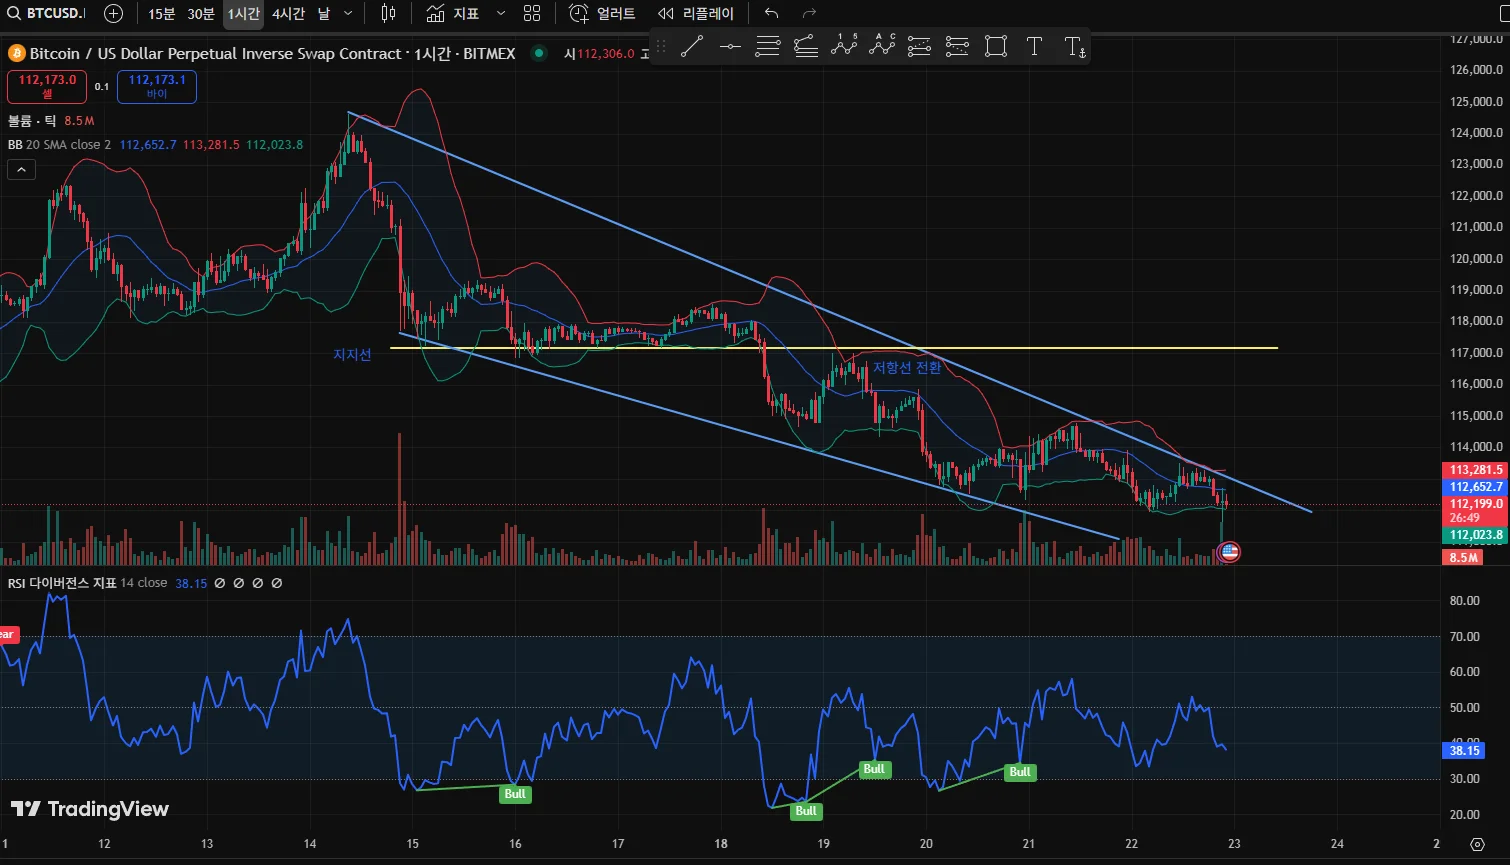Image resolution: width=1510 pixels, height=865 pixels.
Task: Select the text annotation tool
Action: click(x=1034, y=46)
